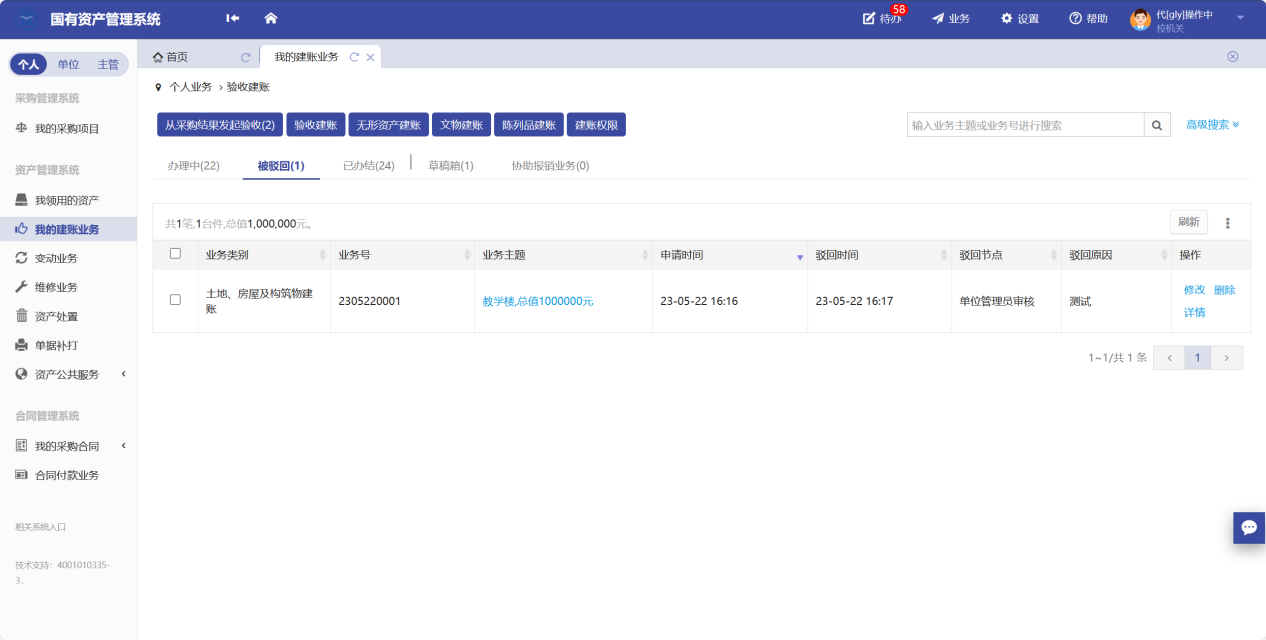Image resolution: width=1266 pixels, height=640 pixels.
Task: Click the business search input field
Action: pos(1025,125)
